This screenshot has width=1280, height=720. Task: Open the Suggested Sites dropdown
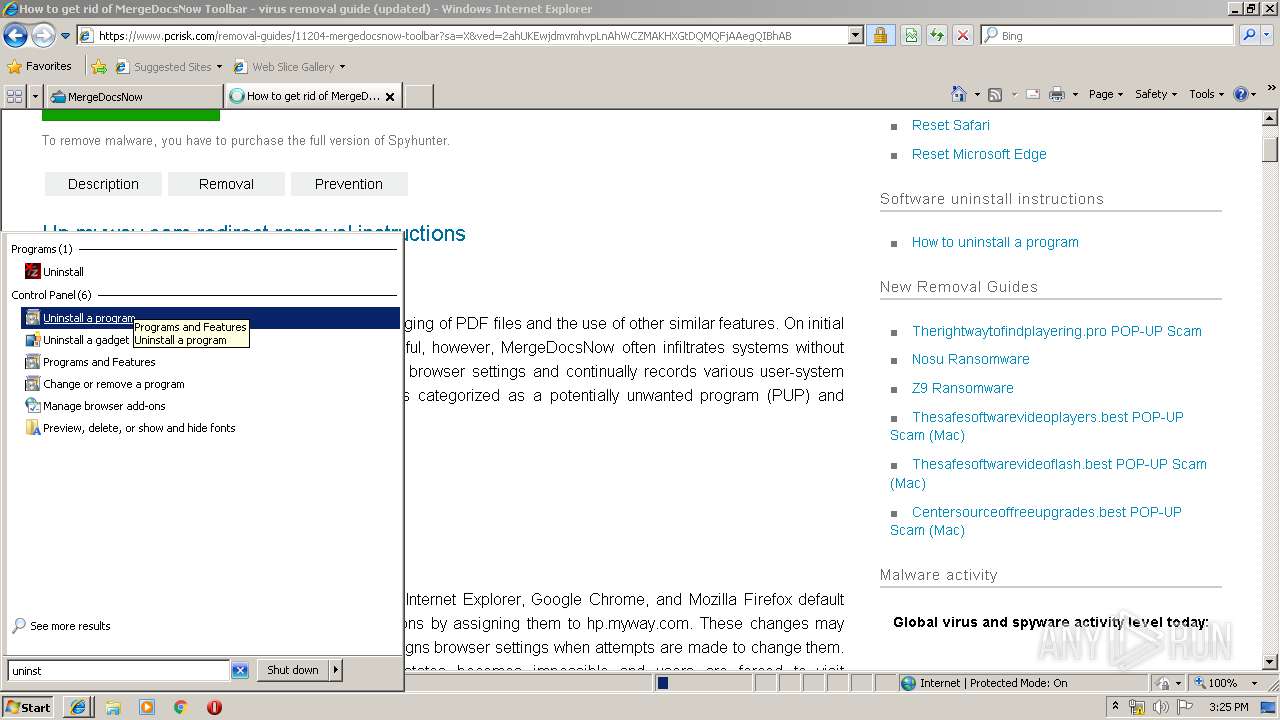pyautogui.click(x=169, y=67)
